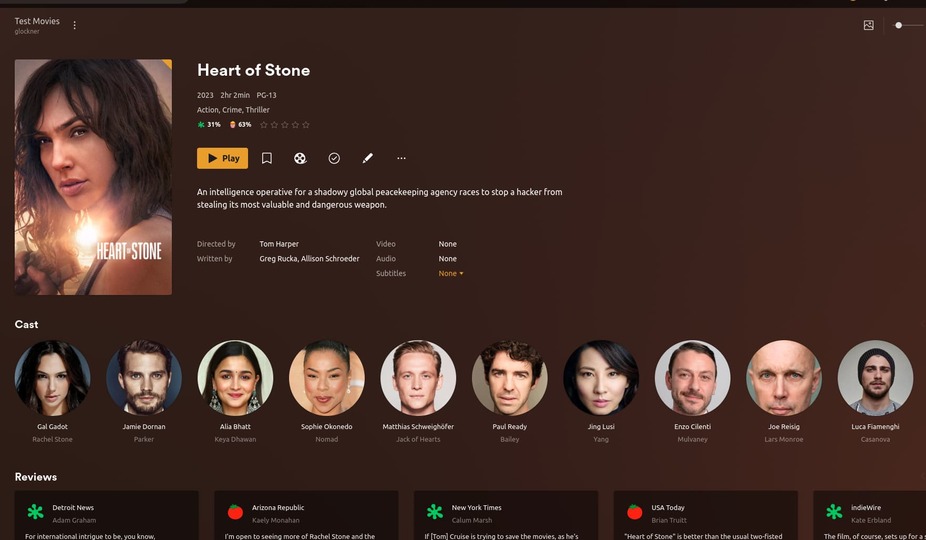Screen dimensions: 926x540
Task: Mark Heart of Stone as watched
Action: 334,158
